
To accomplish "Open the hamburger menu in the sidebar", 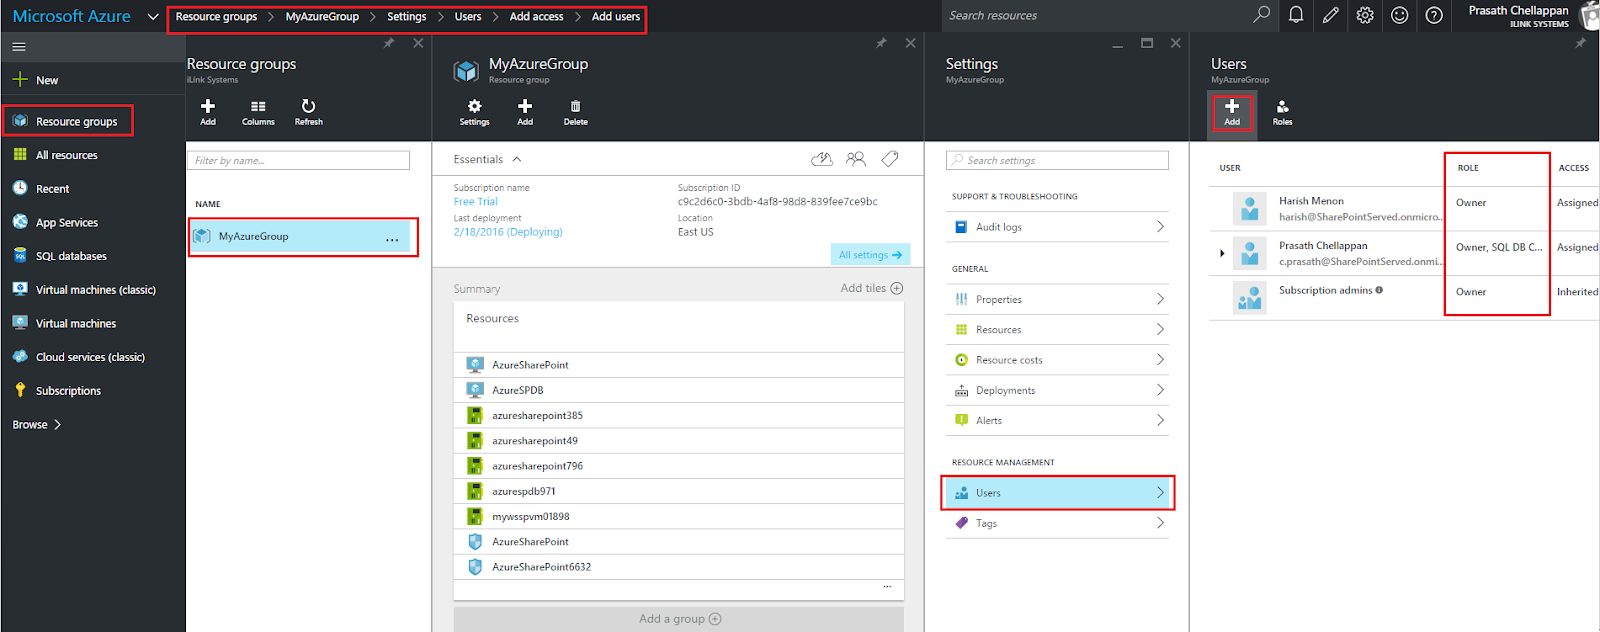I will [x=19, y=47].
